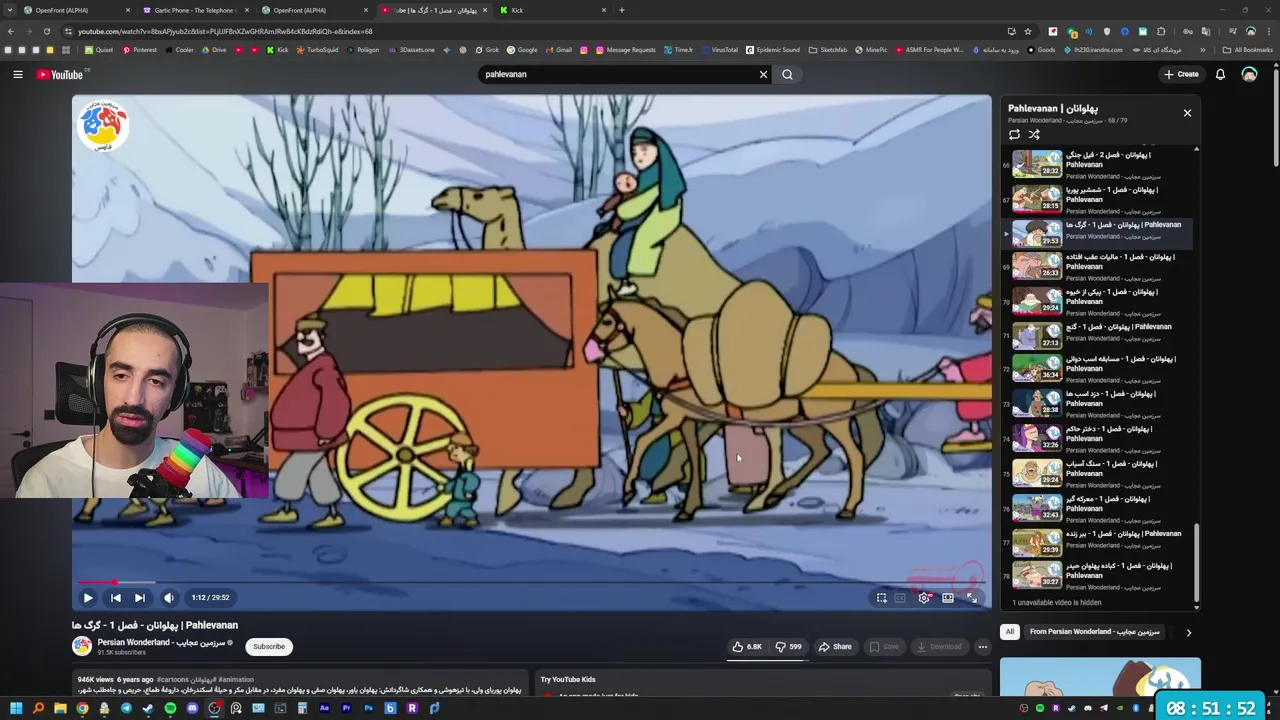Toggle closed captions in player
Screen dimensions: 1280x720
[900, 598]
